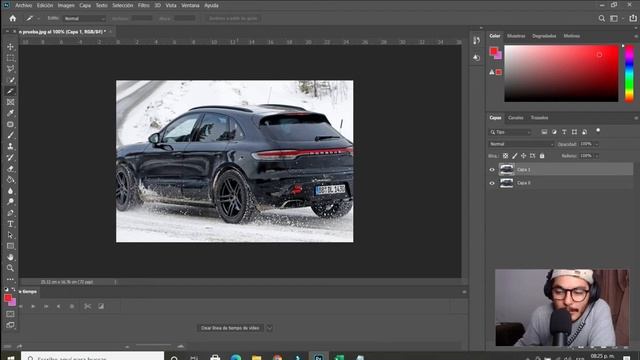Switch to the Muestras tab
Image resolution: width=640 pixels, height=360 pixels.
point(516,36)
